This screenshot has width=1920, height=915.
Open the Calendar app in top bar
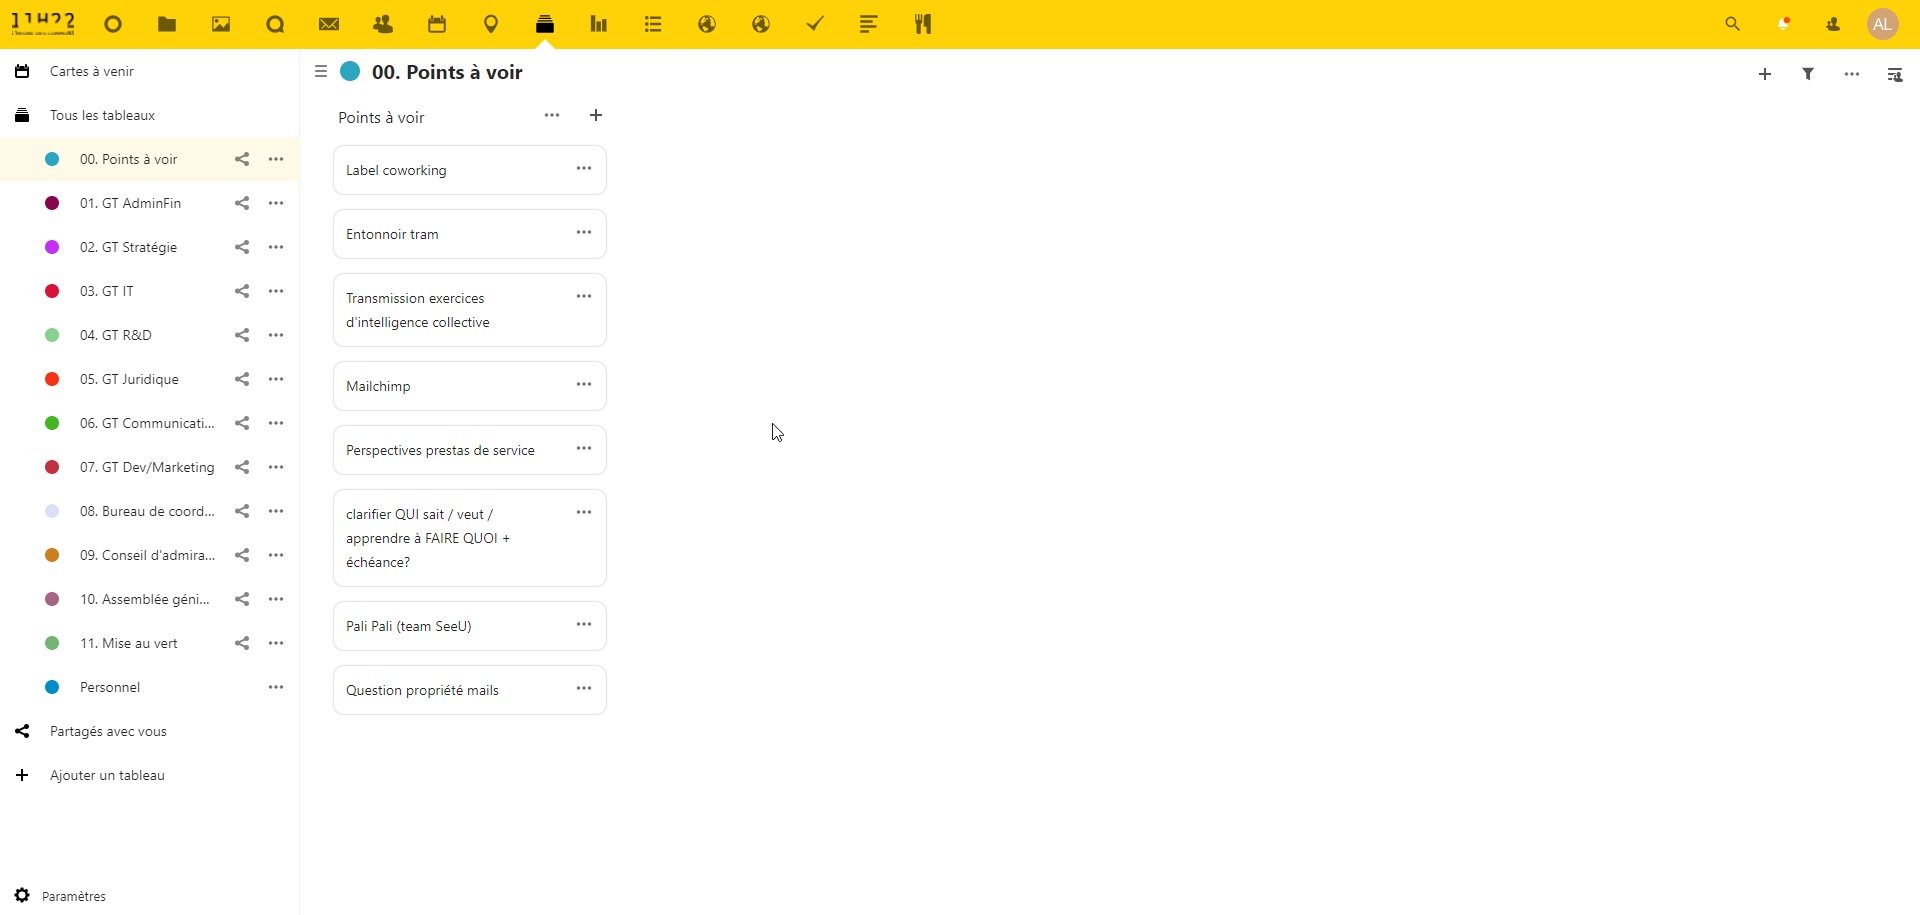(437, 24)
